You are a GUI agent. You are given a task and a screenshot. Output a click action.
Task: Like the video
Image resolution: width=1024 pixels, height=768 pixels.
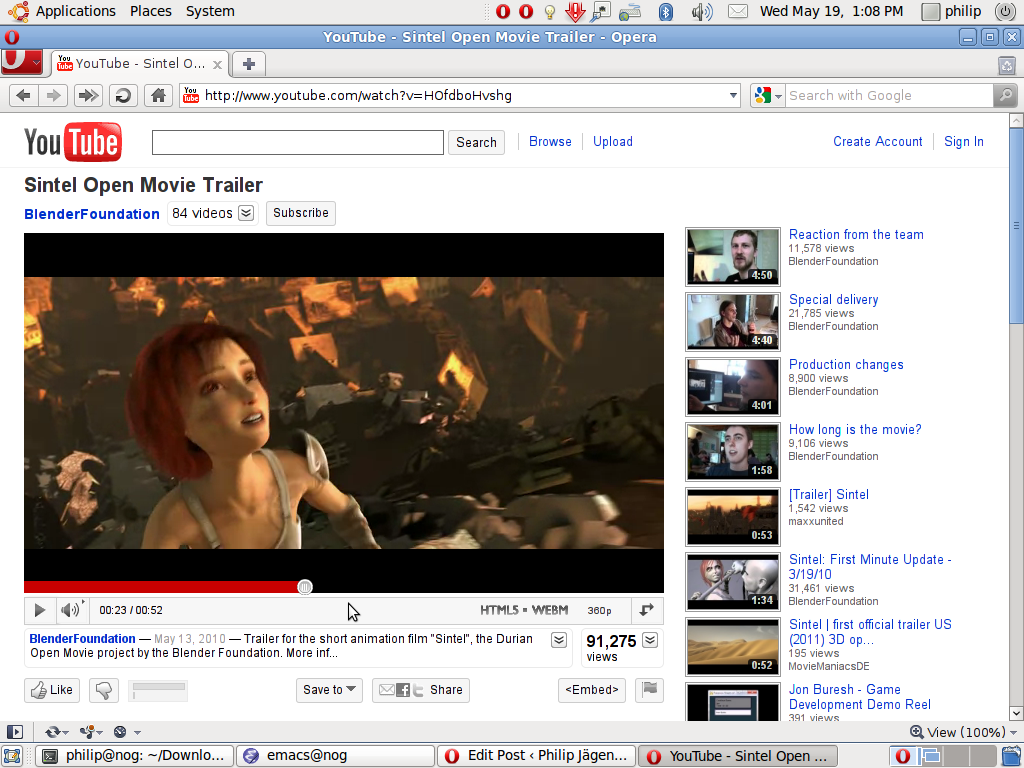tap(52, 690)
